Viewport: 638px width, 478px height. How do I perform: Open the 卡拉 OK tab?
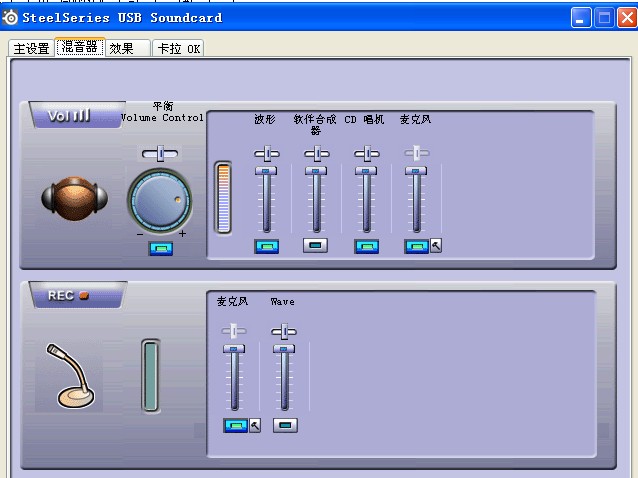click(179, 48)
